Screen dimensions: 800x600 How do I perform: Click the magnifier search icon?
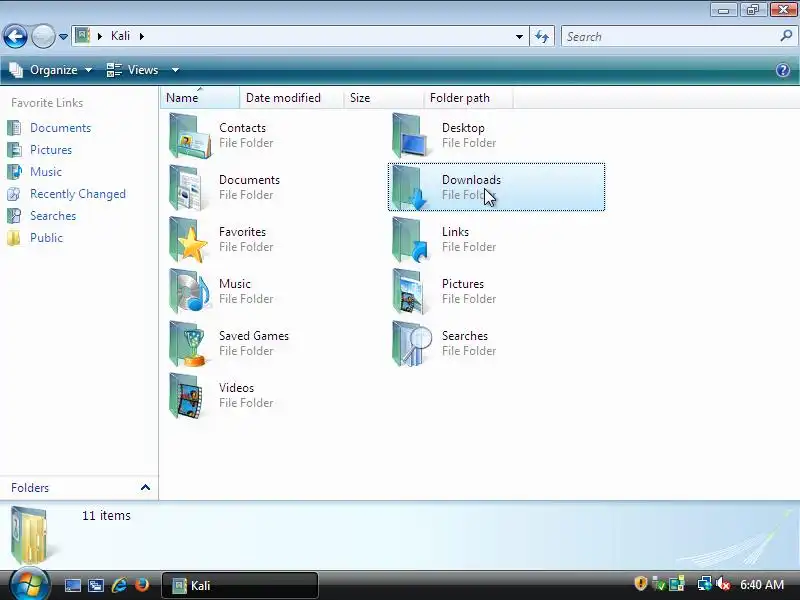click(x=786, y=36)
